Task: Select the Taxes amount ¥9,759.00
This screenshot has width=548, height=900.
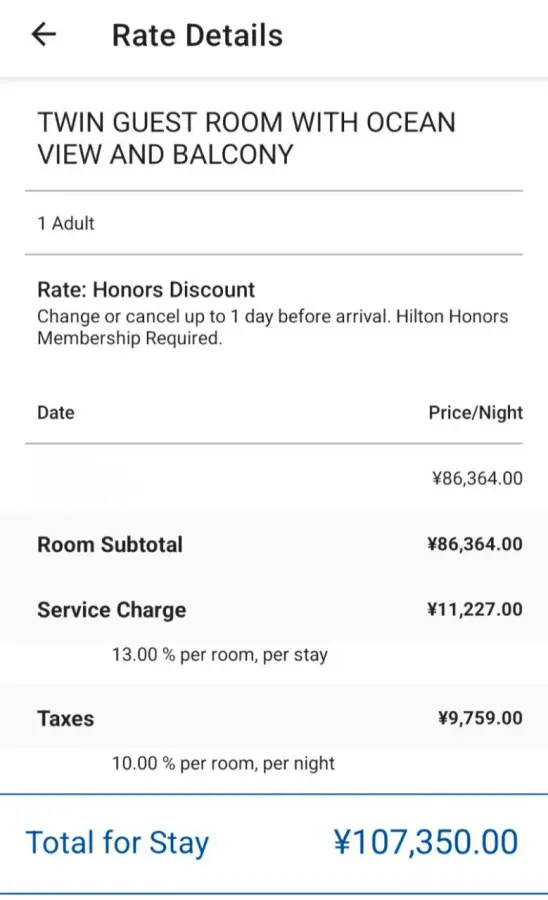Action: click(480, 718)
